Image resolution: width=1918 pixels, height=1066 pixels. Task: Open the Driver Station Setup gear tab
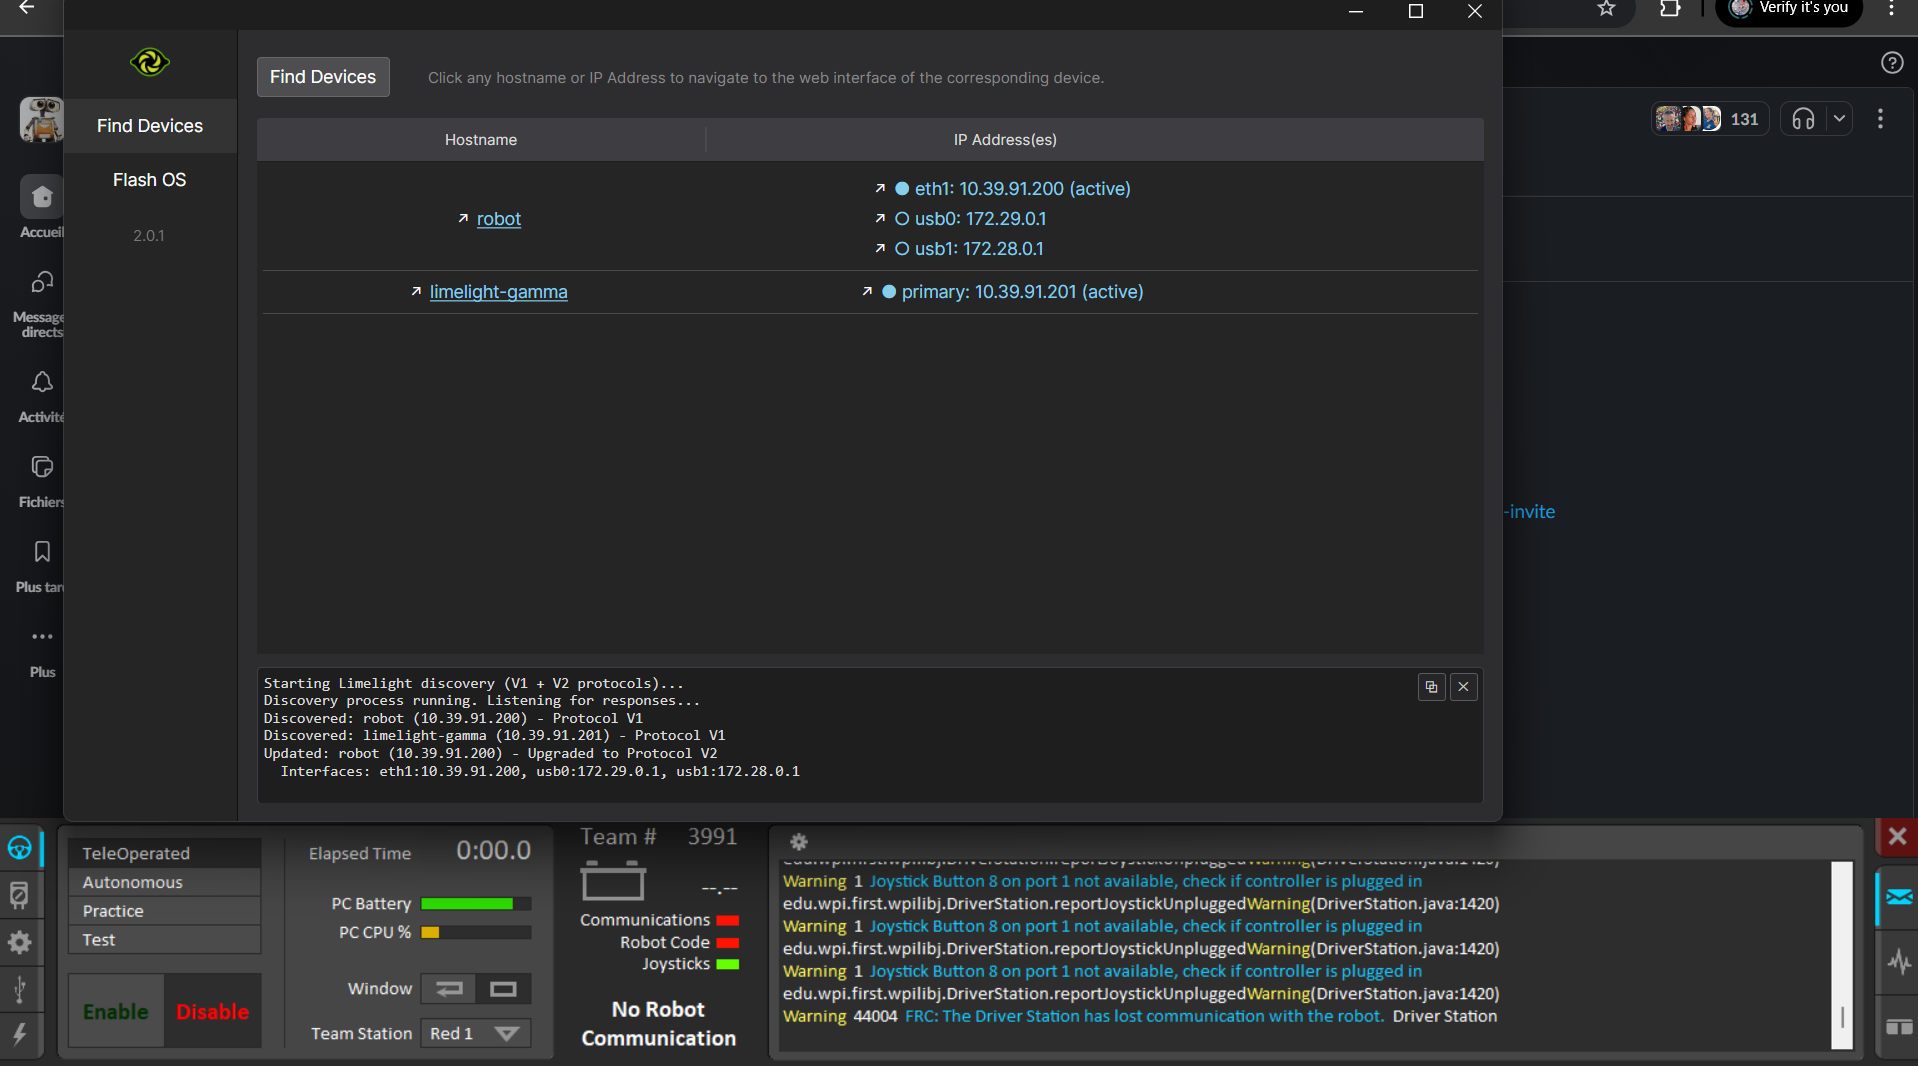[x=20, y=942]
